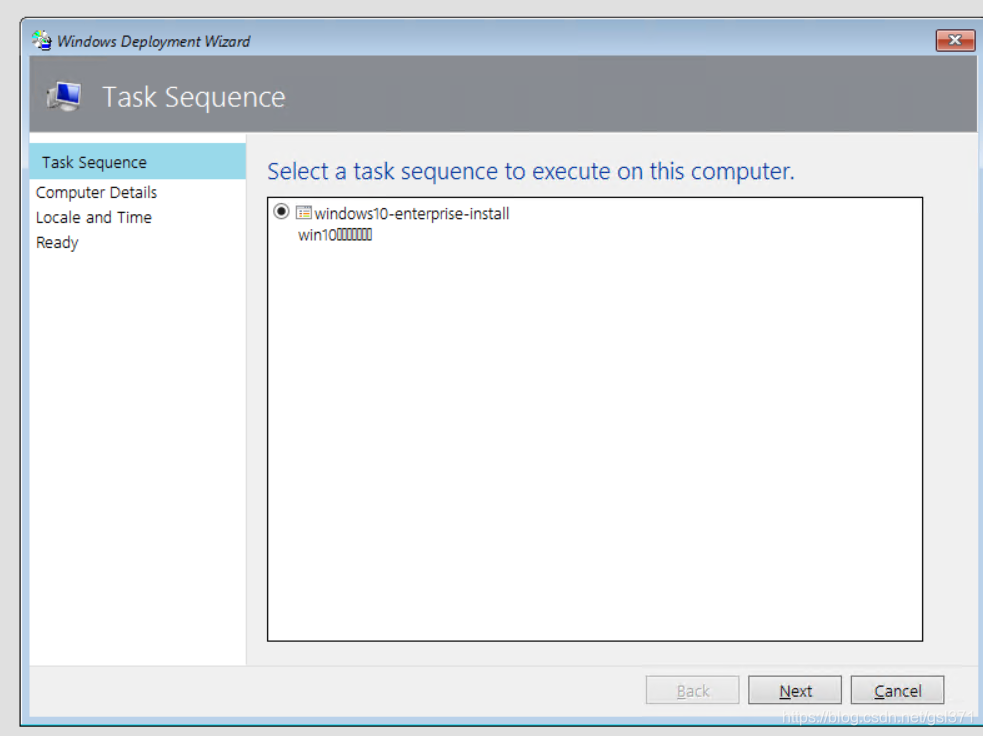Click the computer icon in the Task Sequence header
983x736 pixels.
[x=64, y=97]
